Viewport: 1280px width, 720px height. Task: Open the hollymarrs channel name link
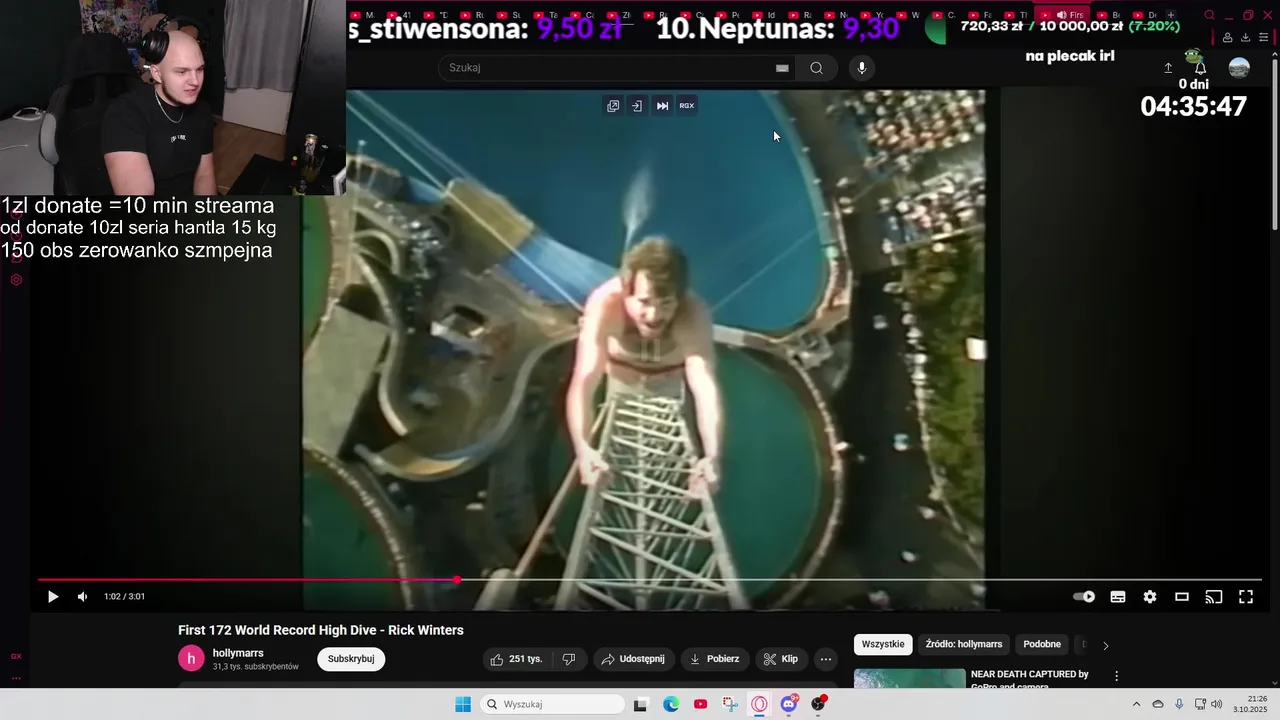pyautogui.click(x=238, y=653)
